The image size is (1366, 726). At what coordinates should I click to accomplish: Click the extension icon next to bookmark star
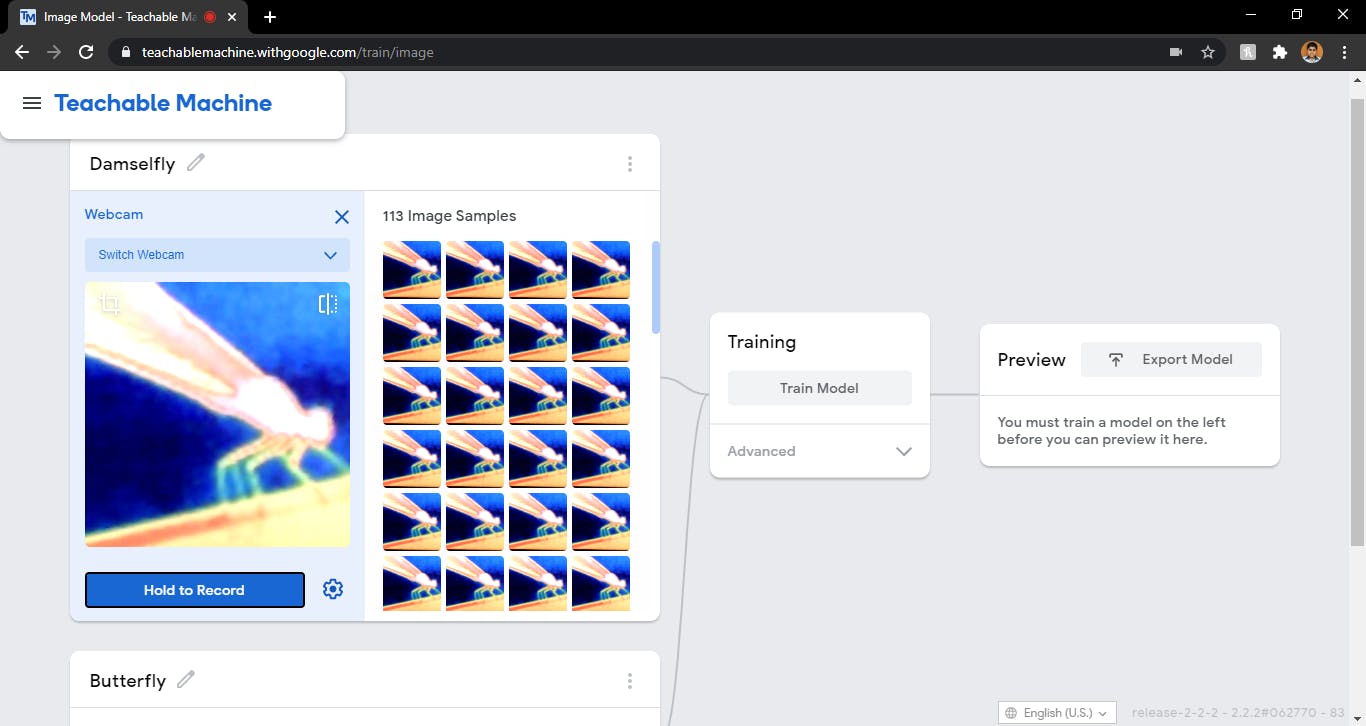pyautogui.click(x=1248, y=52)
